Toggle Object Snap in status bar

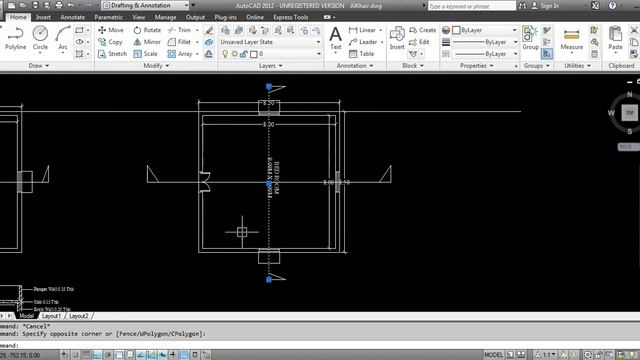pyautogui.click(x=119, y=355)
